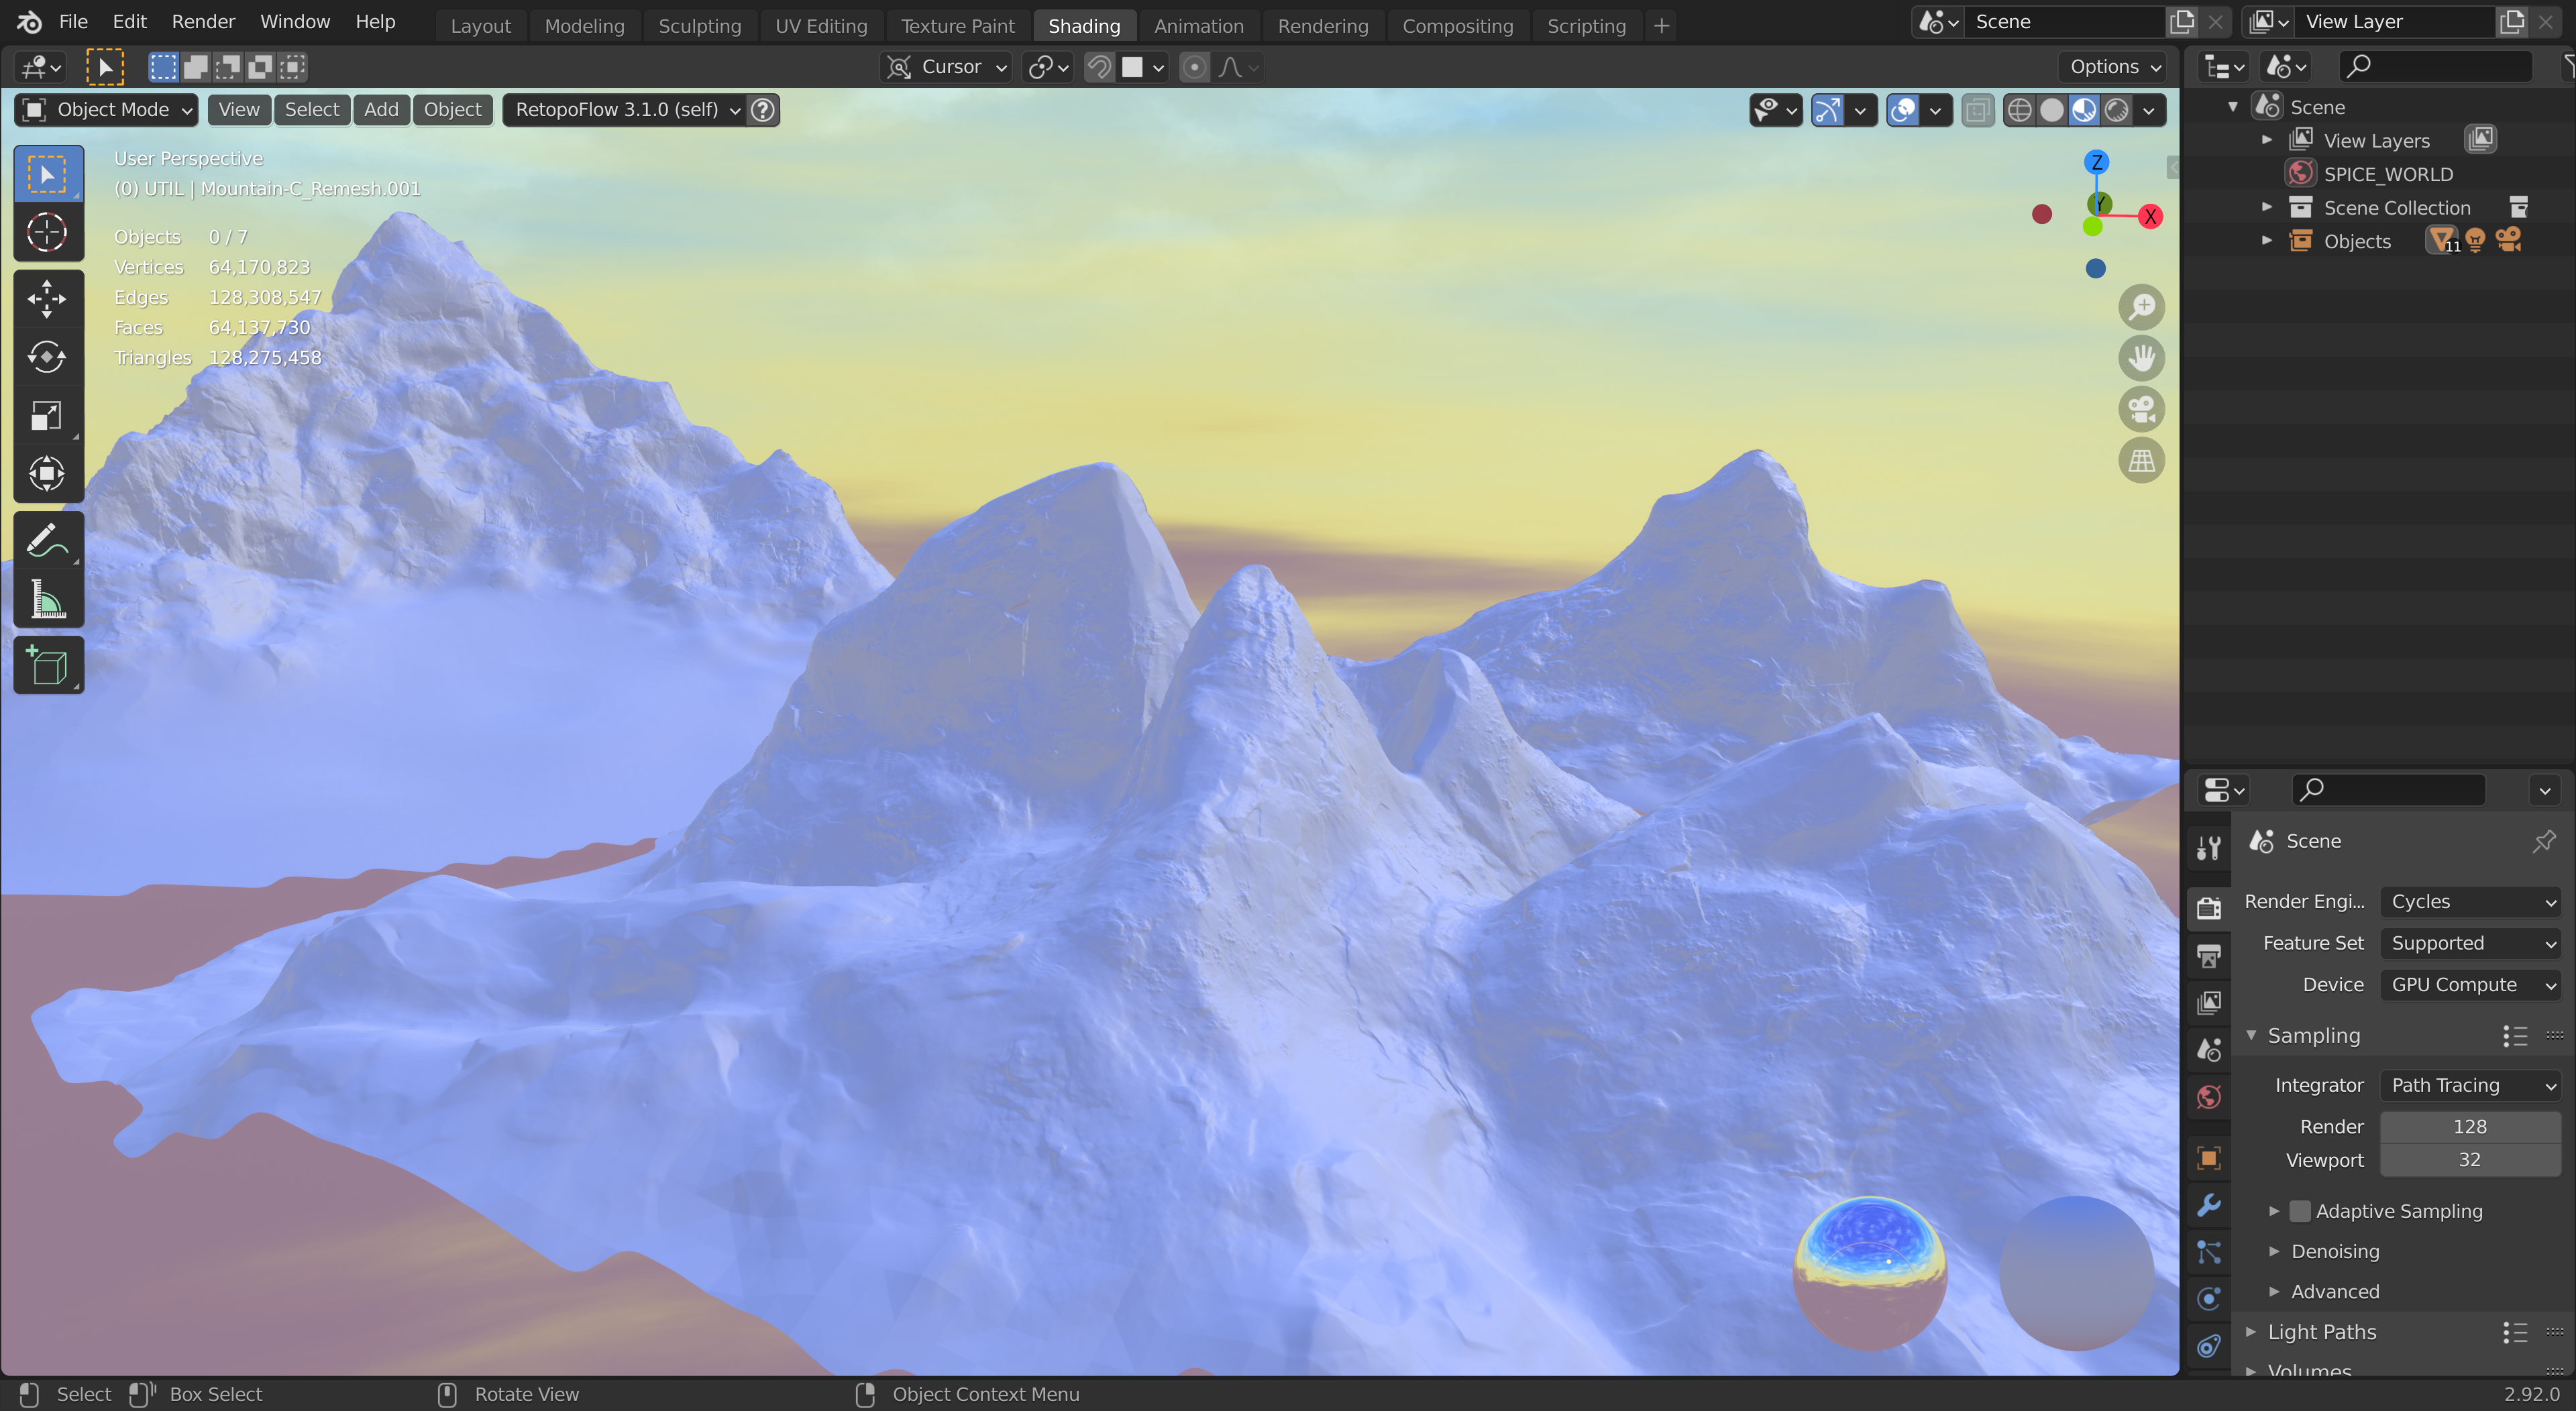Switch to orthographic/perspective grid view button
The width and height of the screenshot is (2576, 1411).
[x=2141, y=460]
